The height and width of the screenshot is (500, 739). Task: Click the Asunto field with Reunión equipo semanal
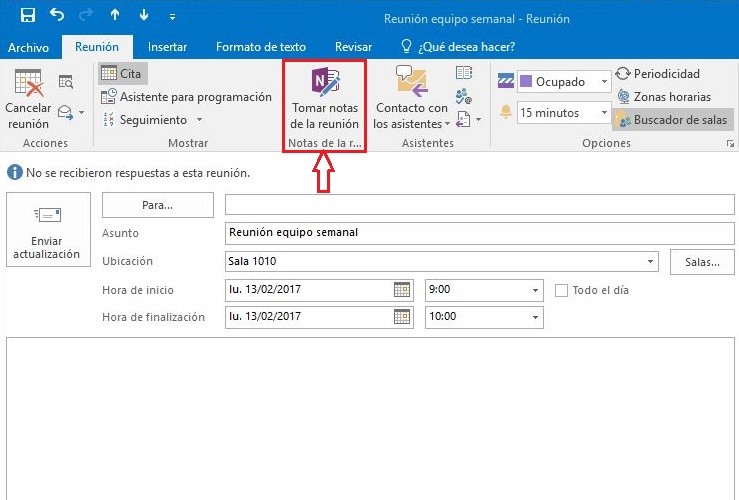click(479, 233)
